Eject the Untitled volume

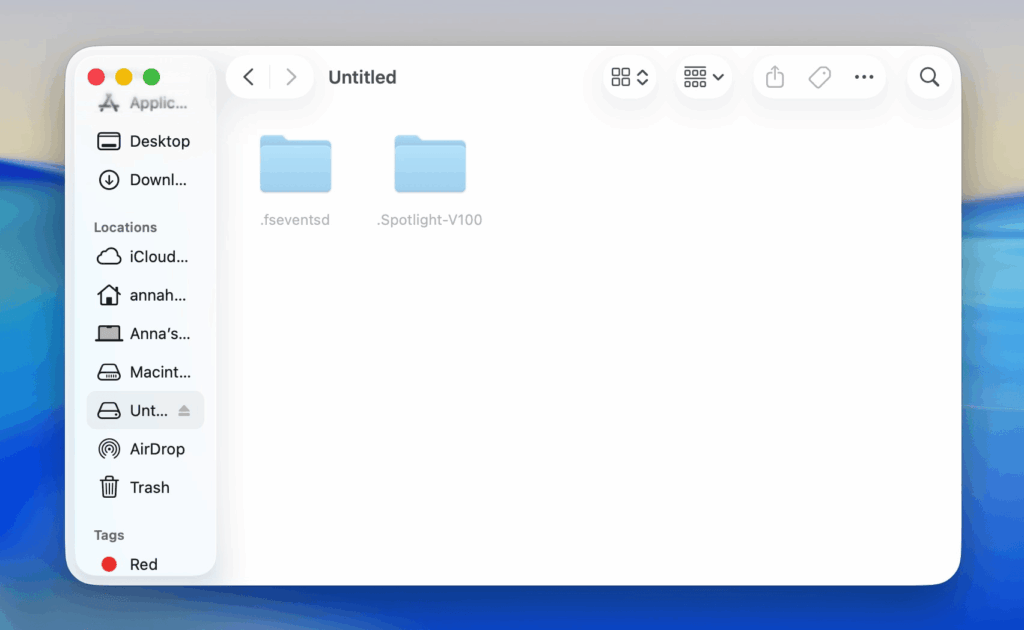tap(184, 411)
